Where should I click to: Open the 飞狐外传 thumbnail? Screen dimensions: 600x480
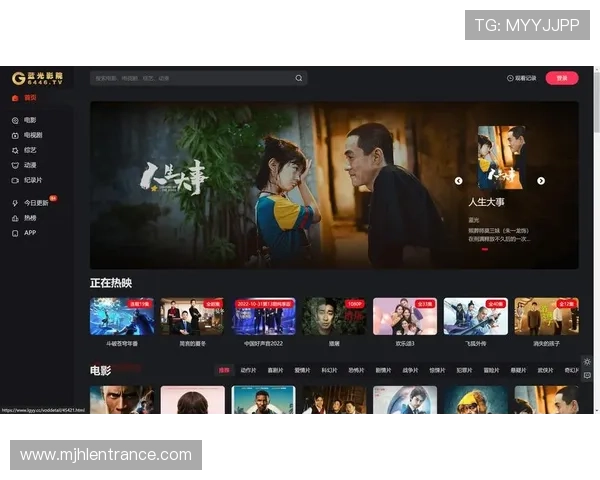click(476, 317)
